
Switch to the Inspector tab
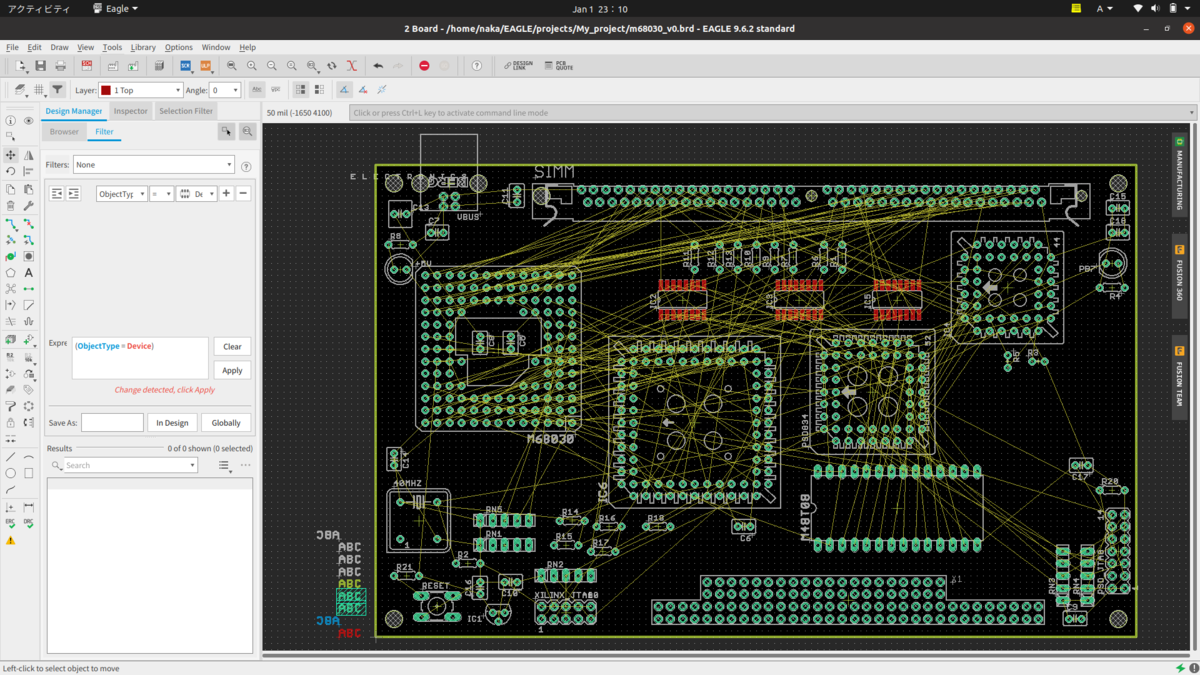131,111
